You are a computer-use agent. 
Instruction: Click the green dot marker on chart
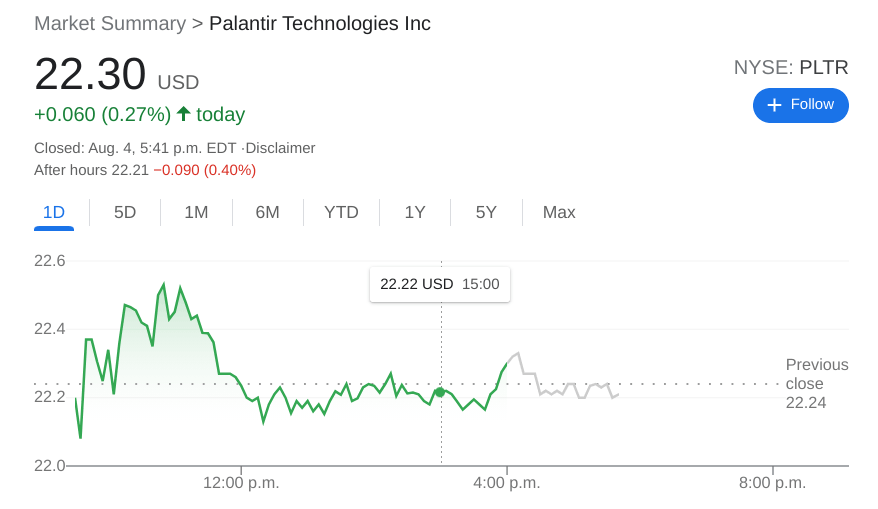440,392
